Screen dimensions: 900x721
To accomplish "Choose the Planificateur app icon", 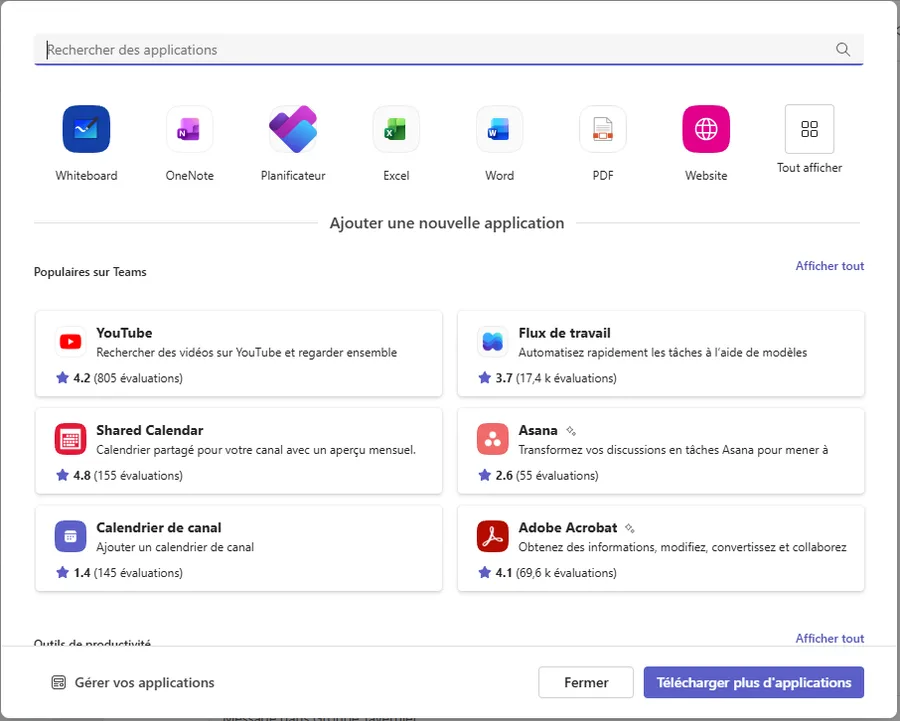I will click(293, 129).
